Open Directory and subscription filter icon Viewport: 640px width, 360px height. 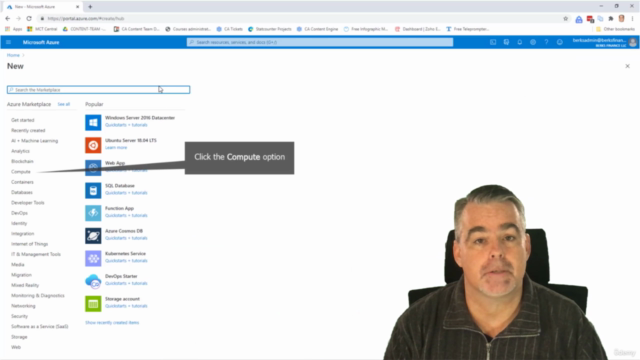click(506, 42)
